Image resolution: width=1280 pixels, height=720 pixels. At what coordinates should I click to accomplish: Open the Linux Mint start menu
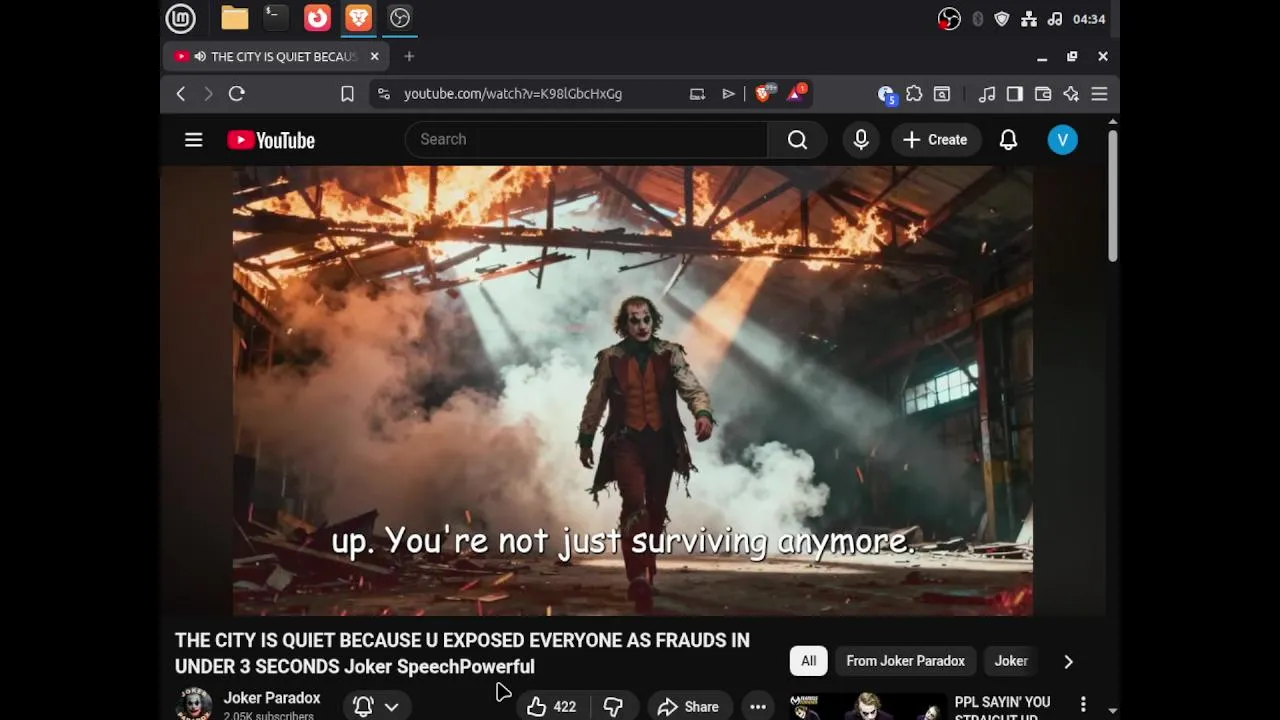[180, 18]
